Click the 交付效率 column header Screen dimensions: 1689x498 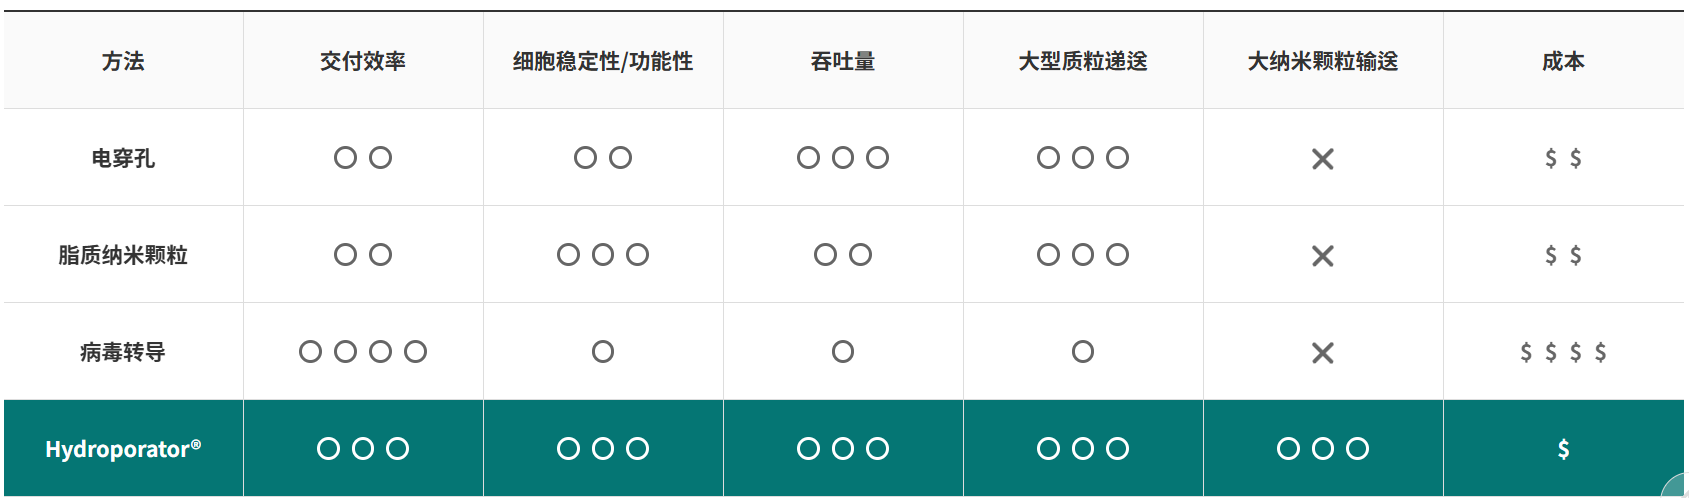(x=363, y=61)
